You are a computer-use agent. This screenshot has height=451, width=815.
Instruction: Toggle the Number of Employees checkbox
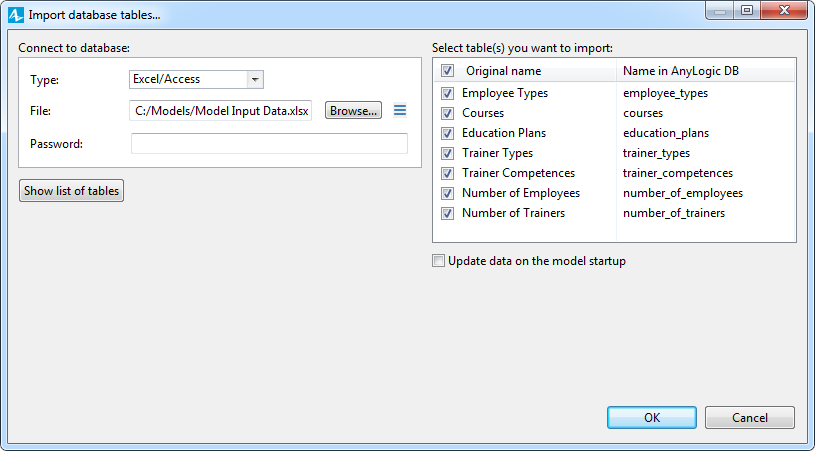[447, 193]
